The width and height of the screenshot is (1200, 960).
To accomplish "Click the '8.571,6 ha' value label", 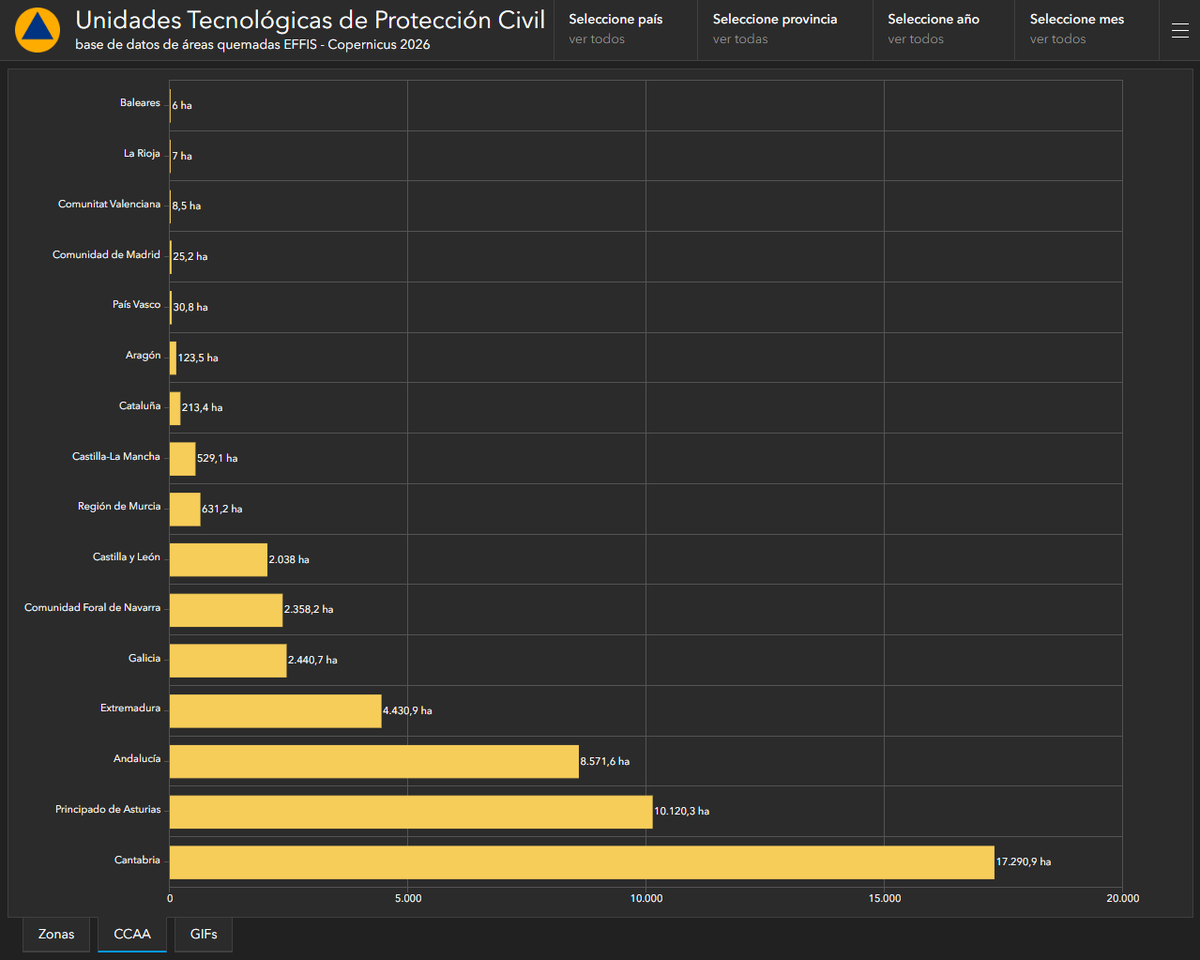I will click(605, 761).
